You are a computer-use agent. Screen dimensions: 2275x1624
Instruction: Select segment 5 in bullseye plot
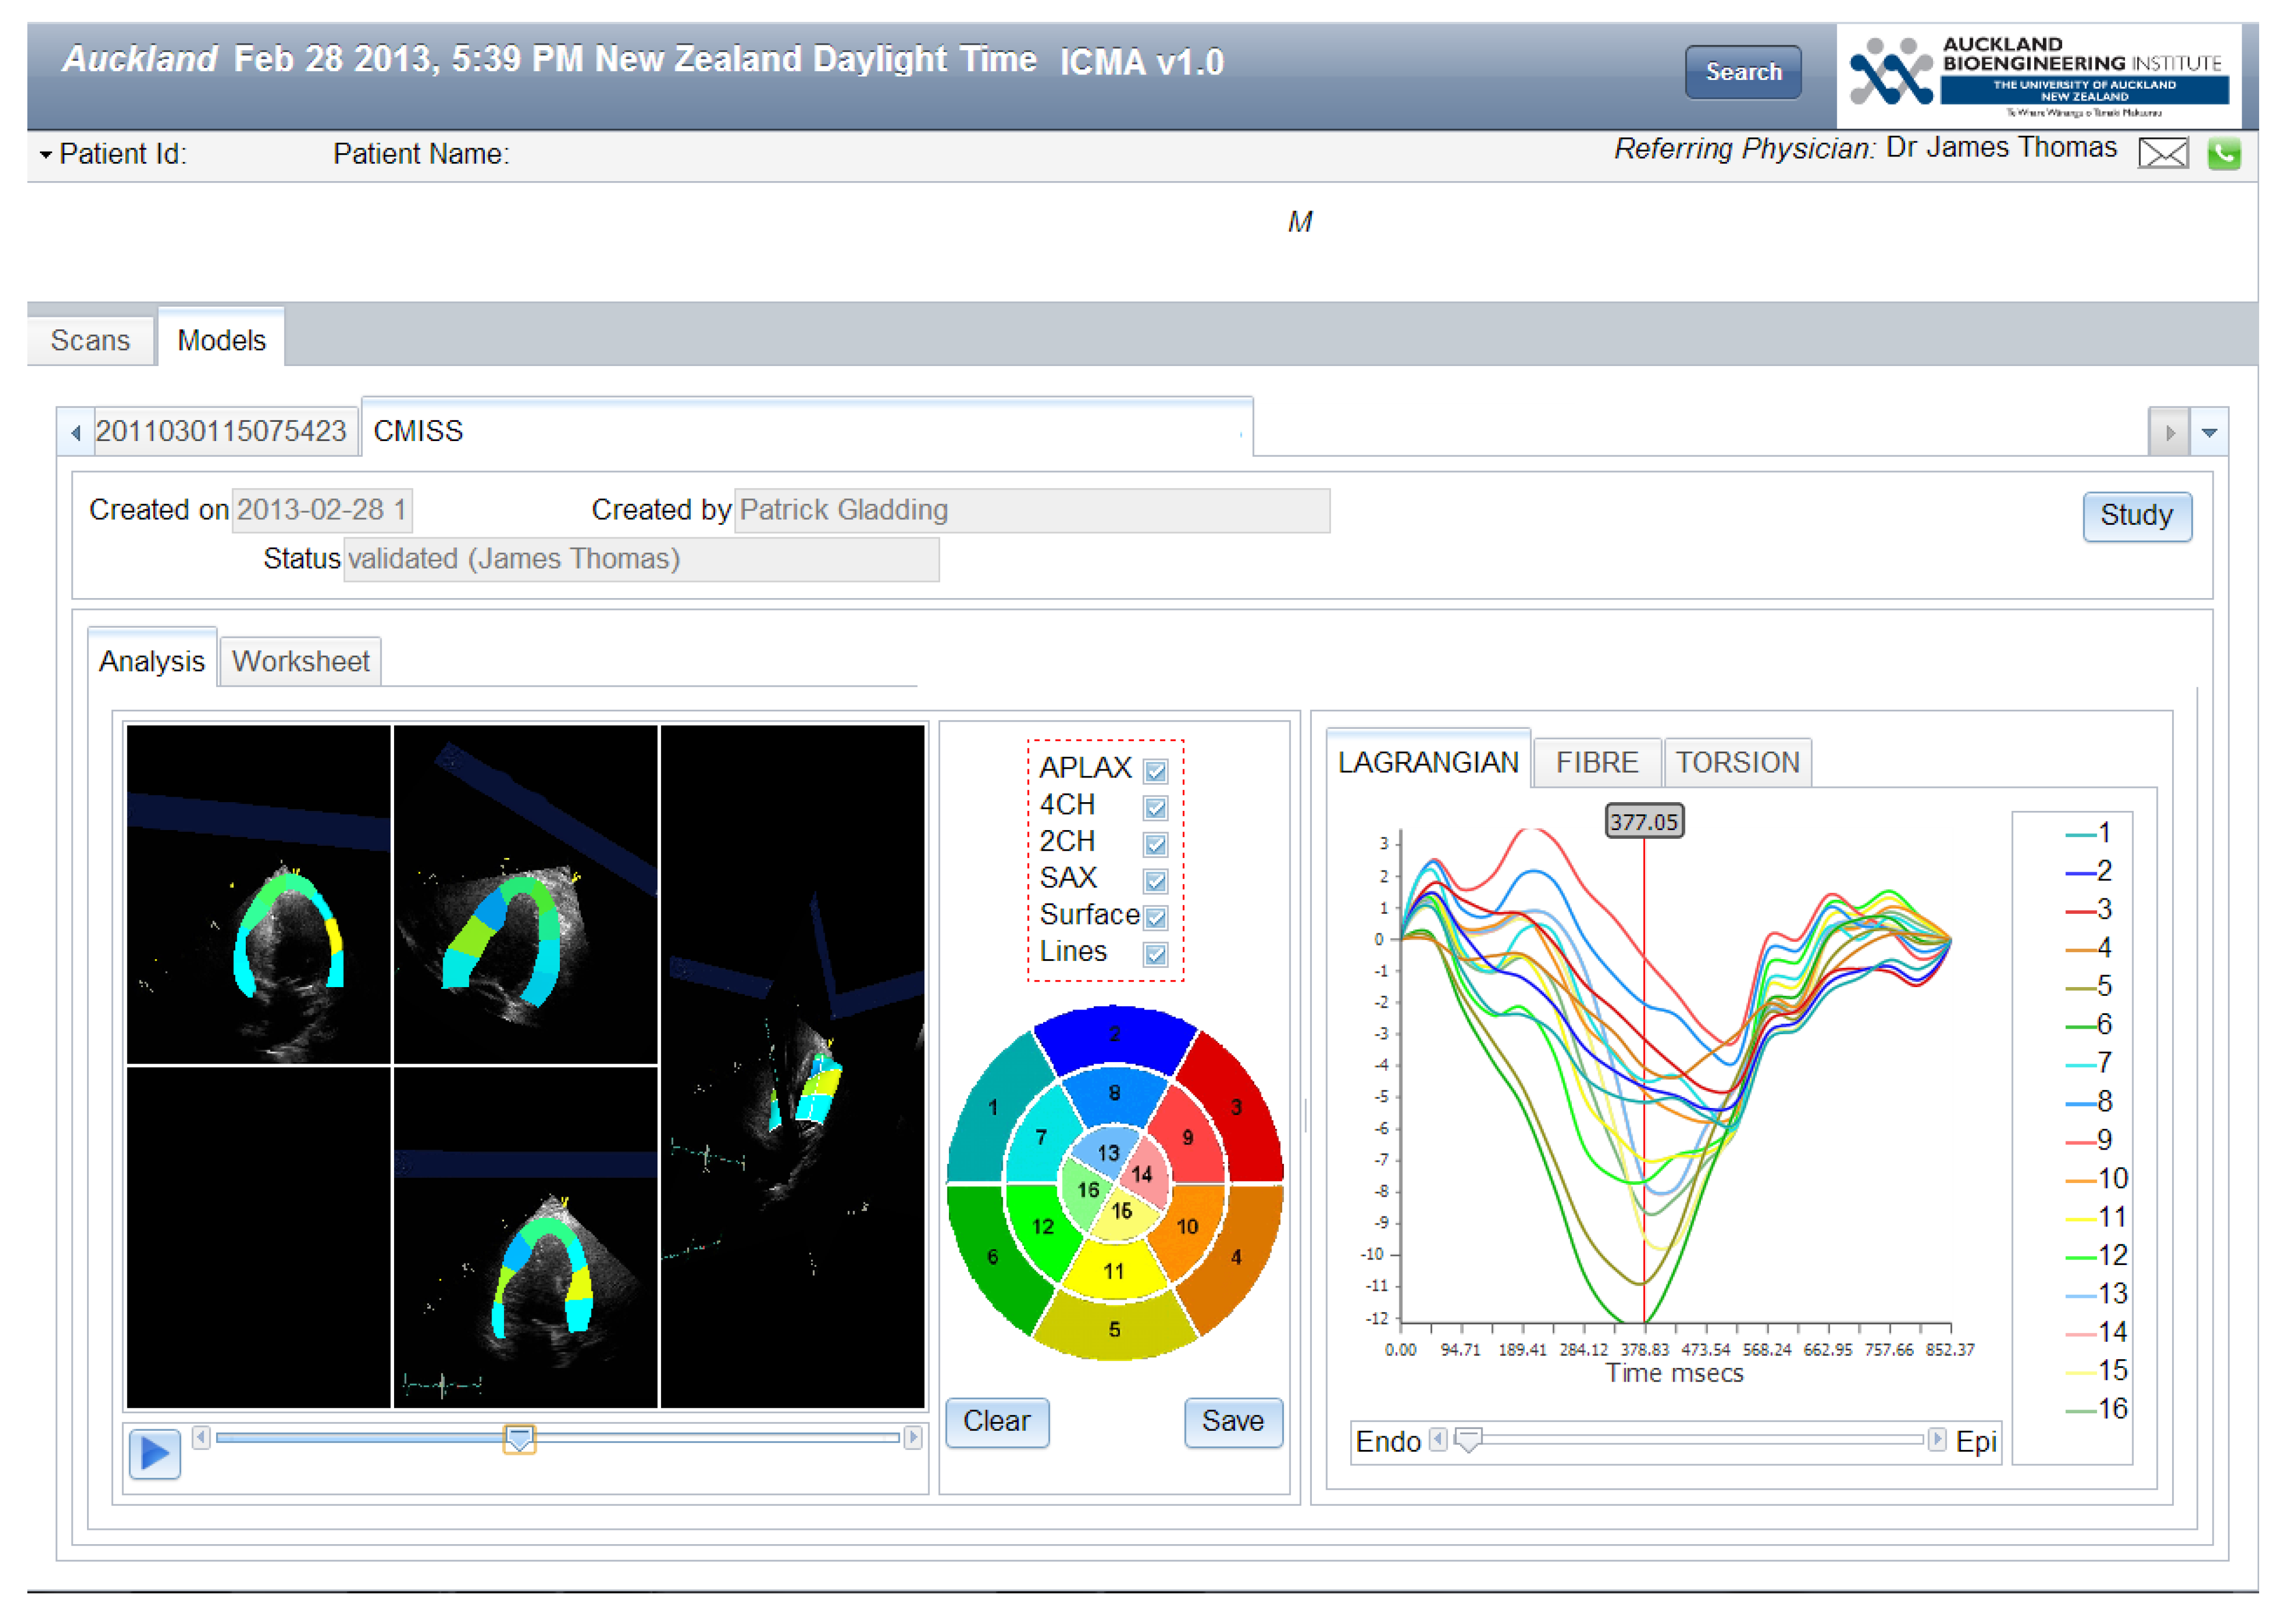tap(1114, 1330)
